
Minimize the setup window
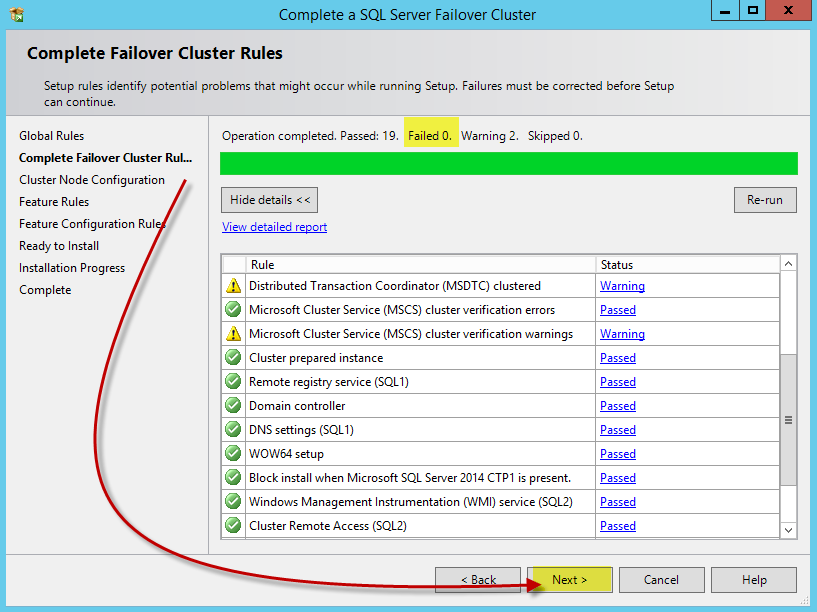pyautogui.click(x=725, y=10)
